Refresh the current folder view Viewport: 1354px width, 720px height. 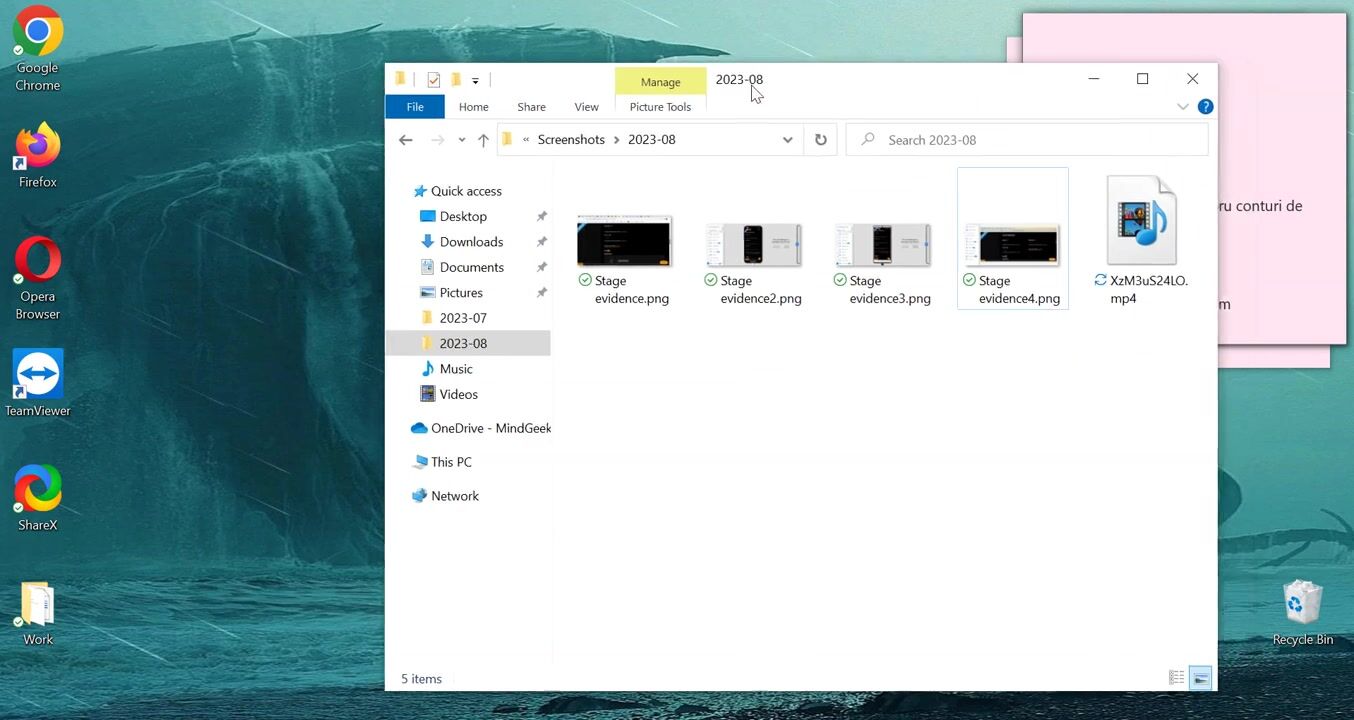pos(820,140)
